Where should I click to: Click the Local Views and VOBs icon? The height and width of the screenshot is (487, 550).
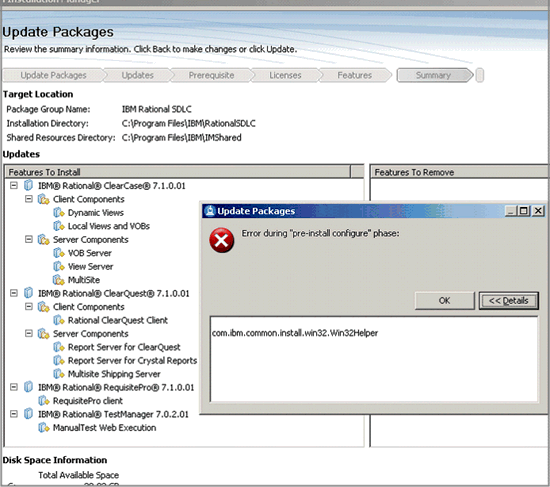pos(59,226)
